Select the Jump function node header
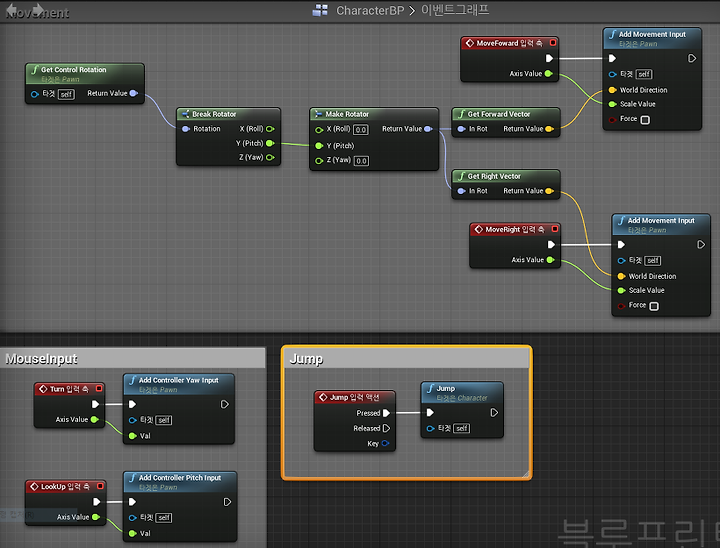Viewport: 720px width, 548px height. tap(462, 393)
